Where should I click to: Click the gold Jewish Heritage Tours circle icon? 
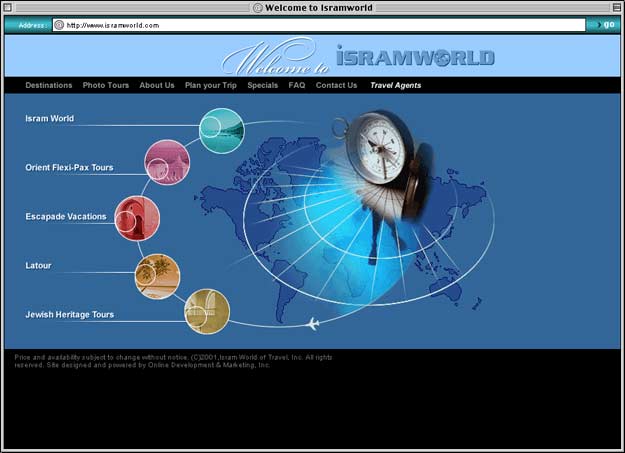pyautogui.click(x=207, y=311)
